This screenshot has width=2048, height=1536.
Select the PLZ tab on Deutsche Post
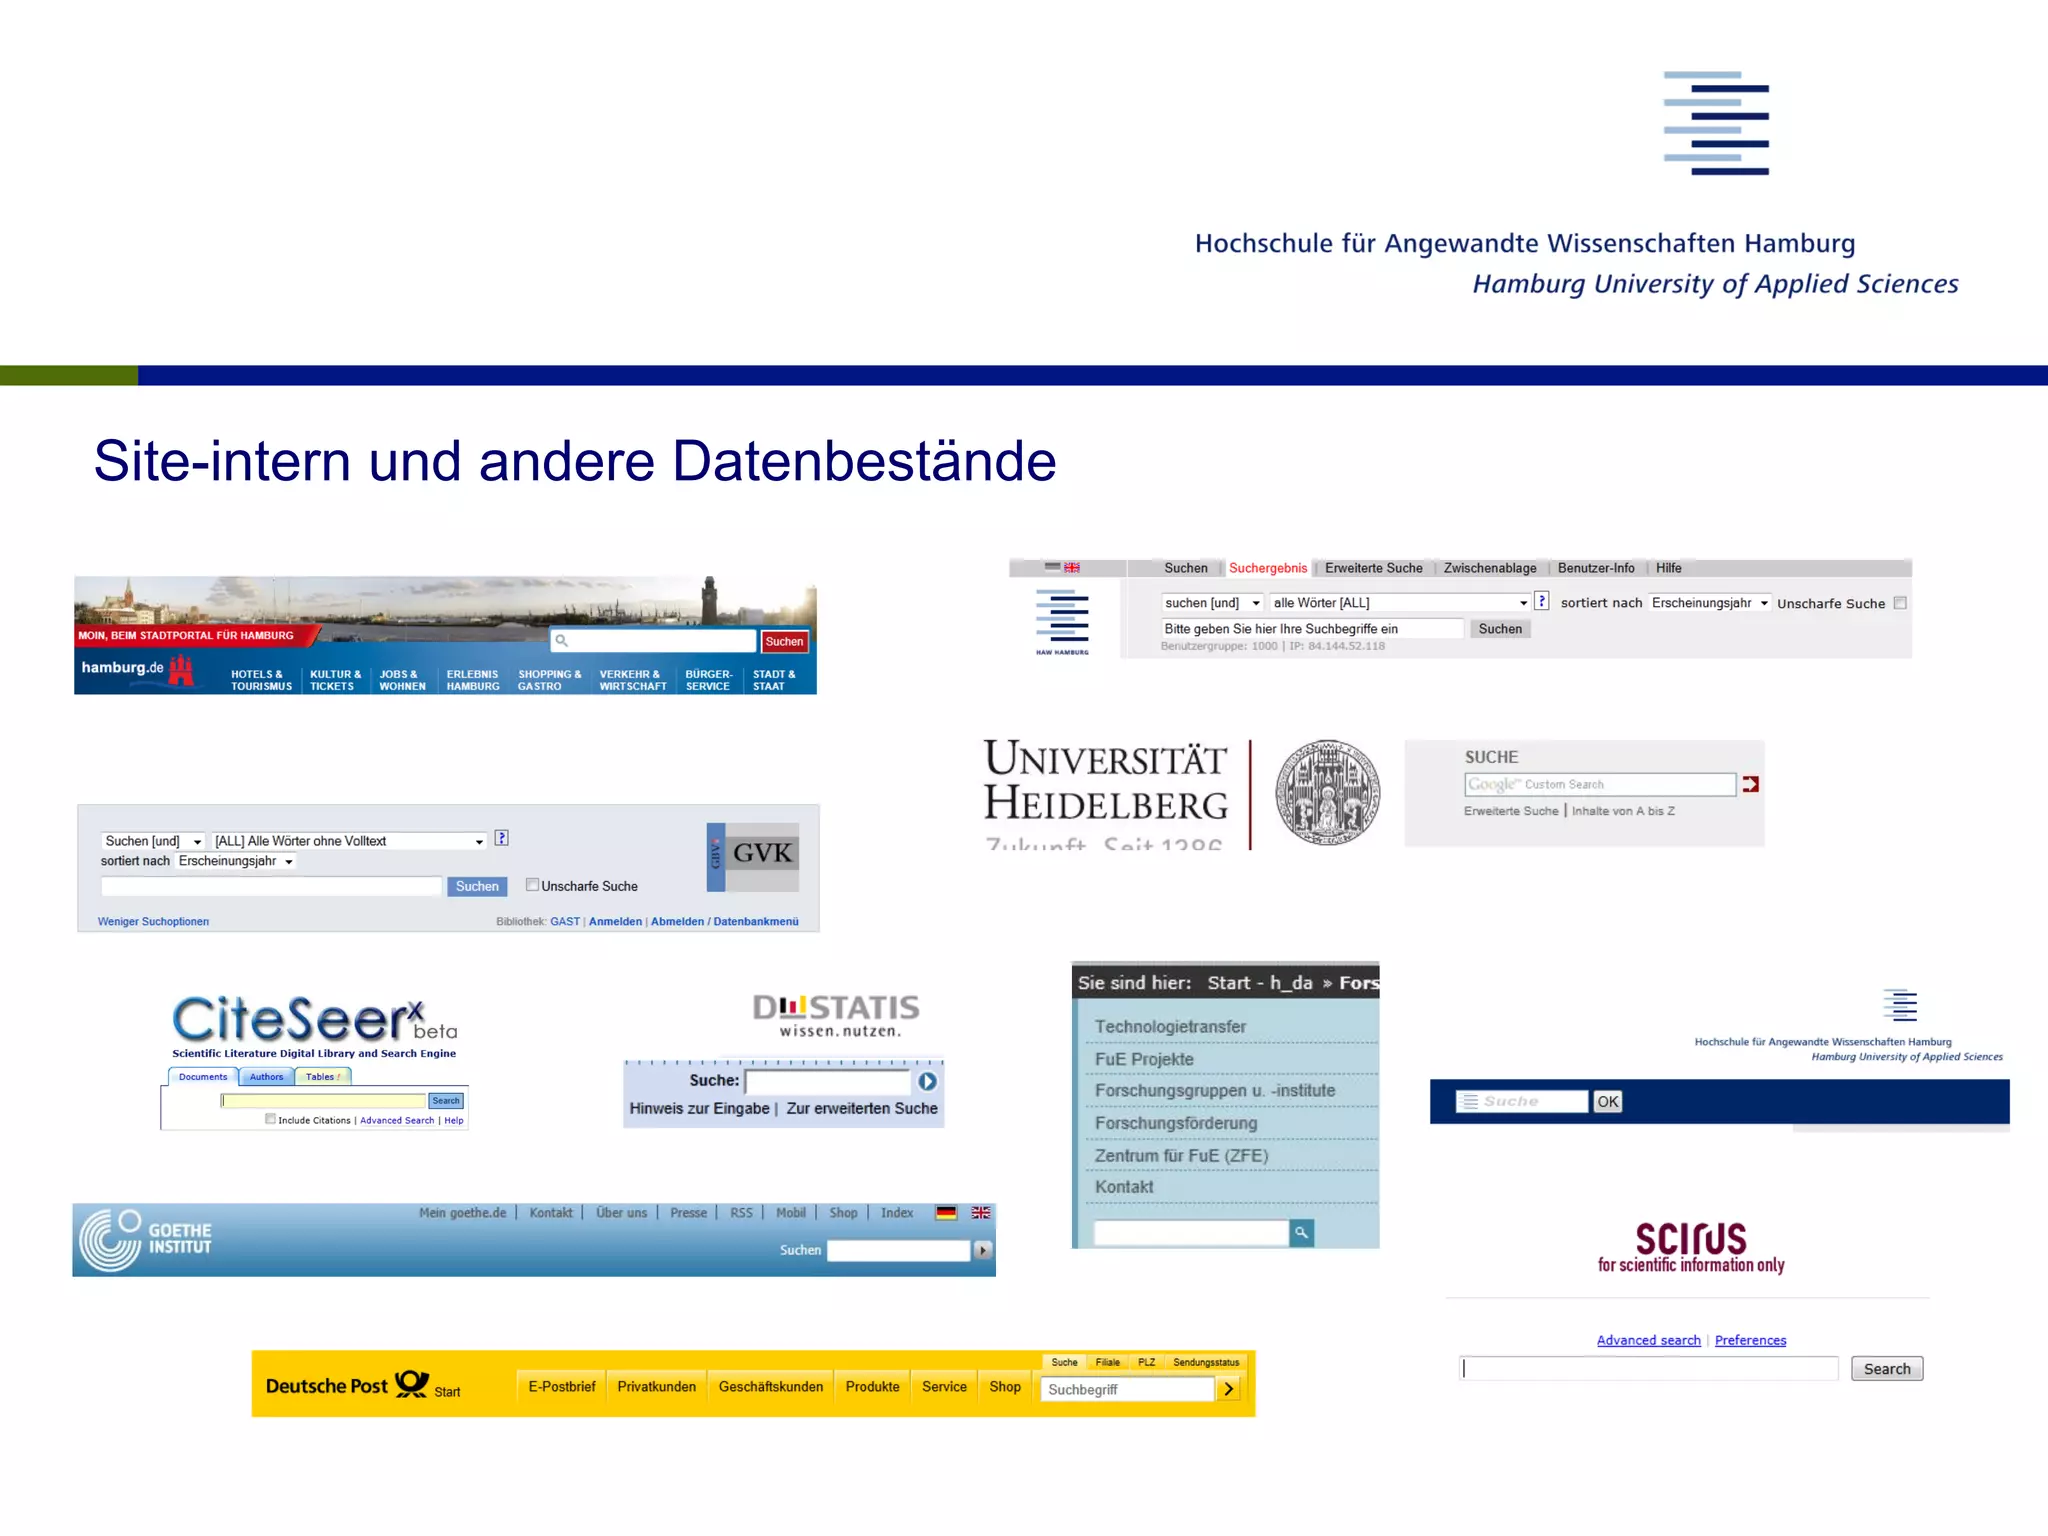1146,1362
